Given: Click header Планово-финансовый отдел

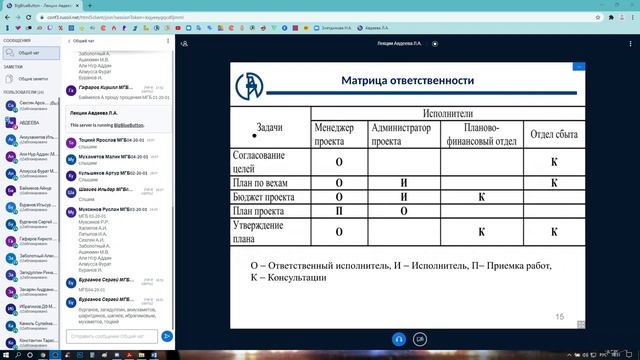Looking at the screenshot, I should click(482, 134).
